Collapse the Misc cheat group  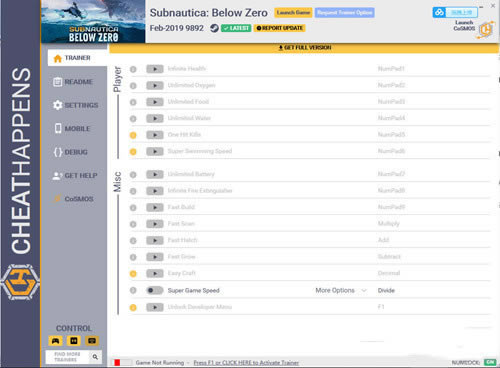click(117, 182)
